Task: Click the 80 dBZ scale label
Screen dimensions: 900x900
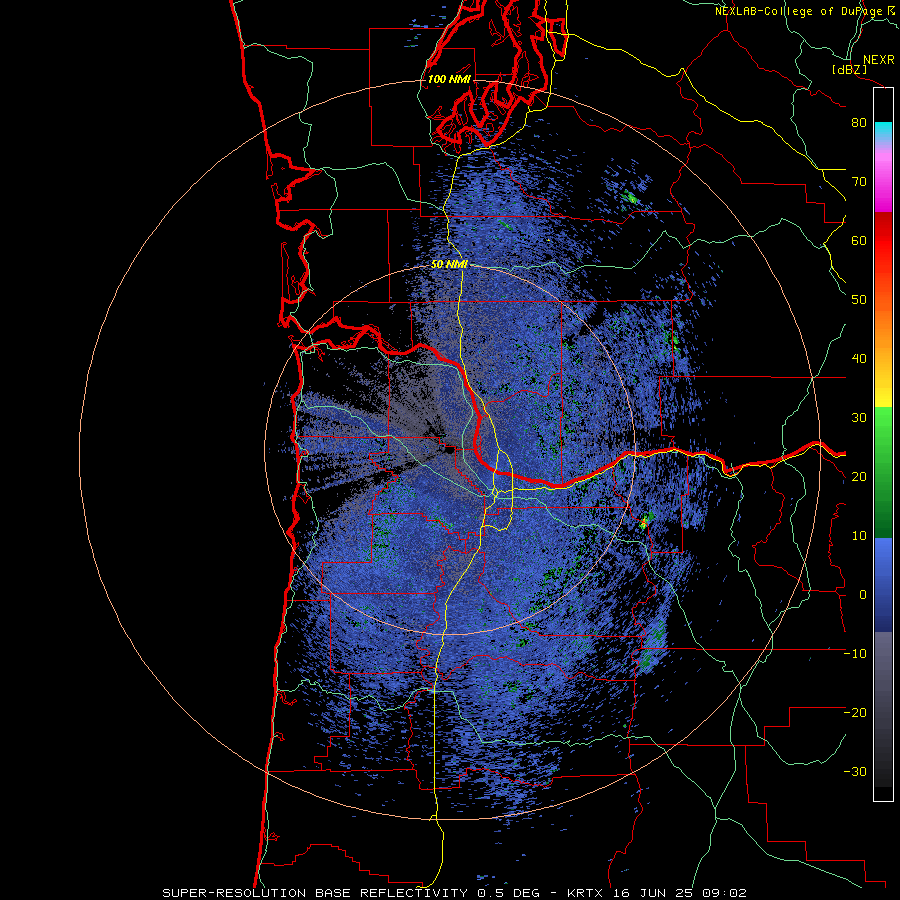Action: pos(859,123)
